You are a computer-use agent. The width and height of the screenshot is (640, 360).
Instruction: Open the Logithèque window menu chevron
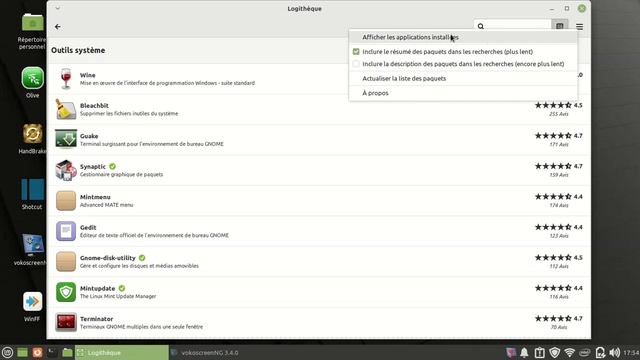point(58,8)
